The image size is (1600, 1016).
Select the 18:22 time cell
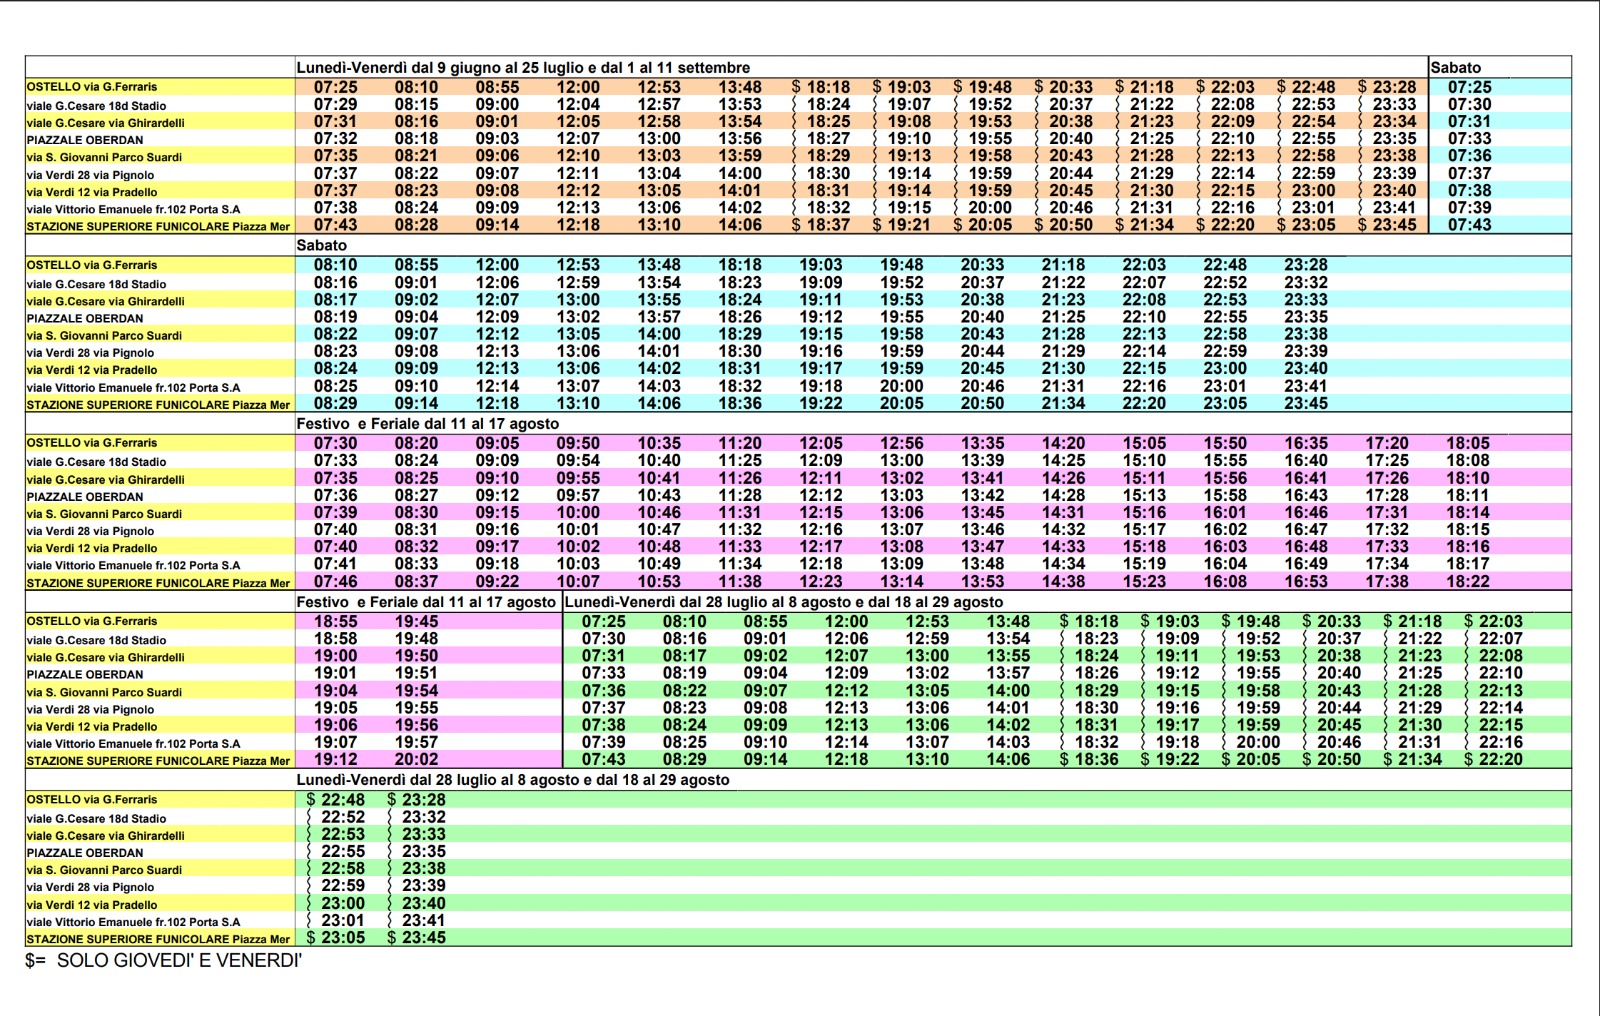[1468, 582]
